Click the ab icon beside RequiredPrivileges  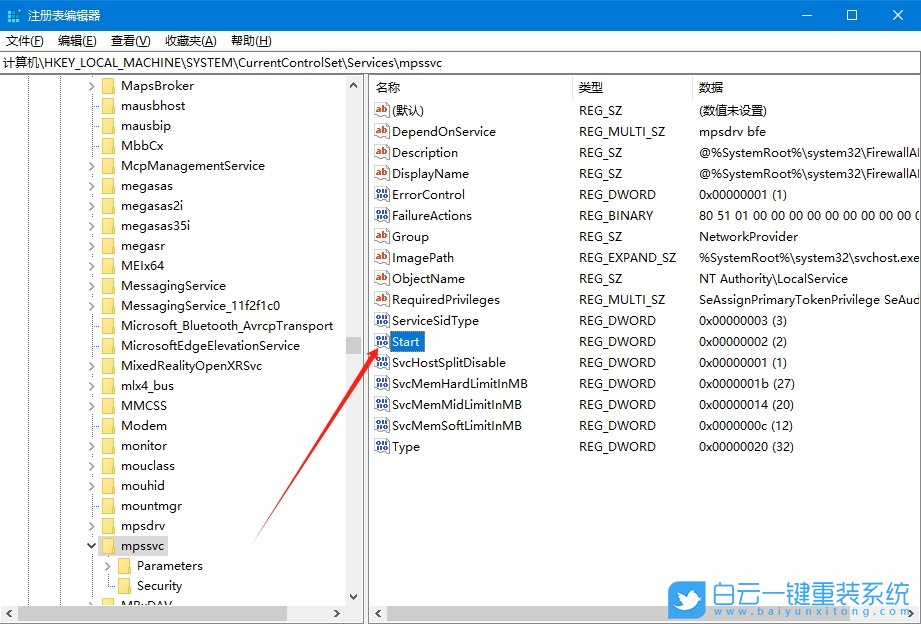click(384, 299)
